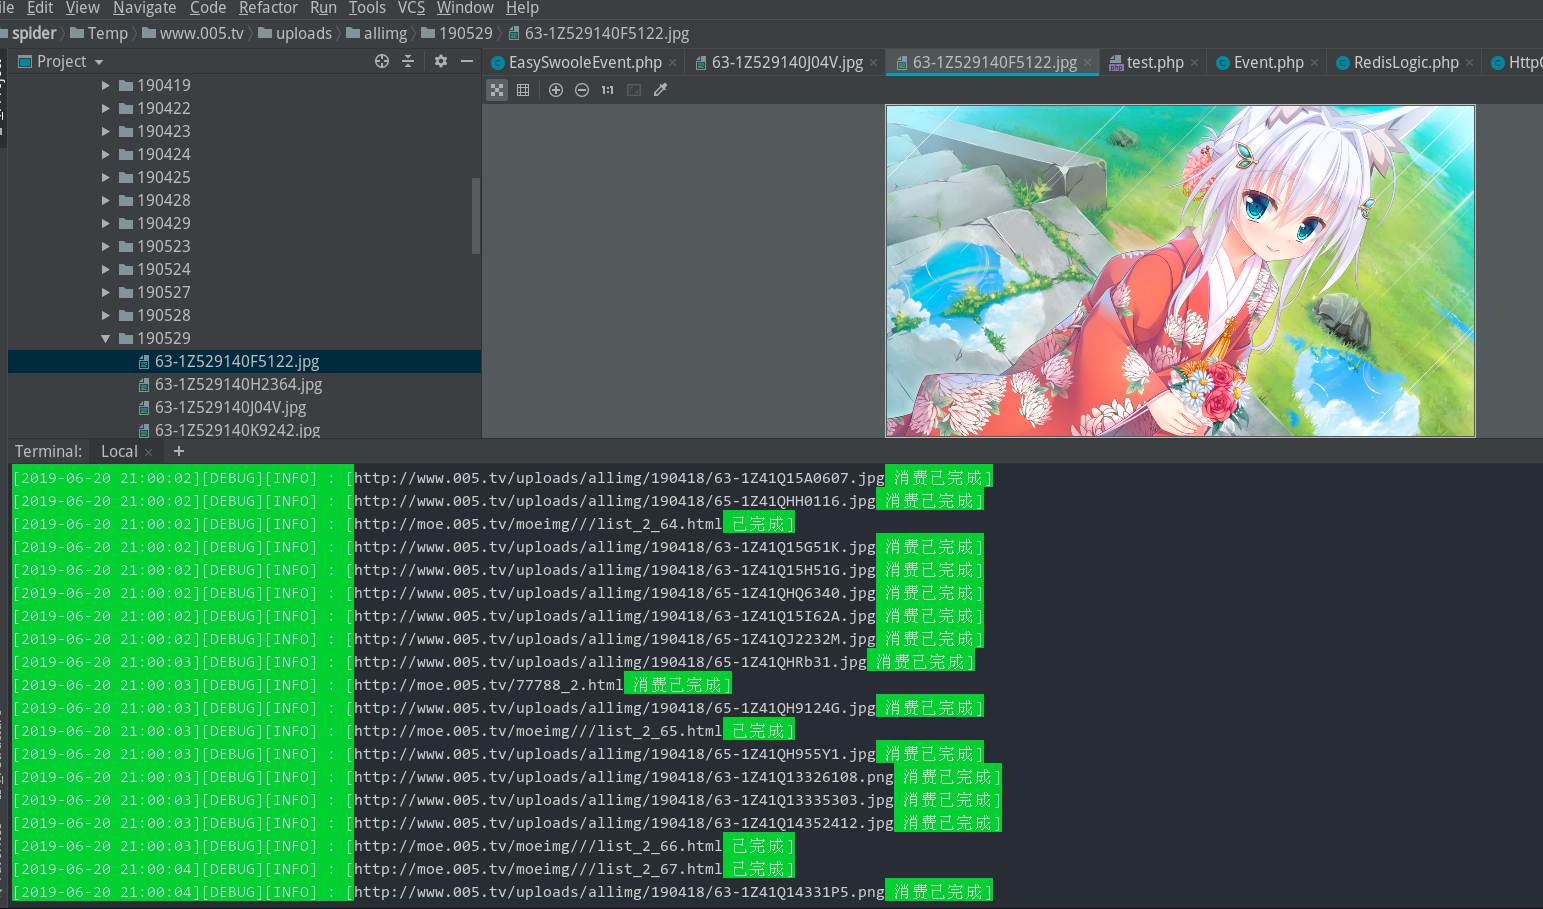1543x909 pixels.
Task: Switch to RedisLogic.php tab
Action: point(1406,62)
